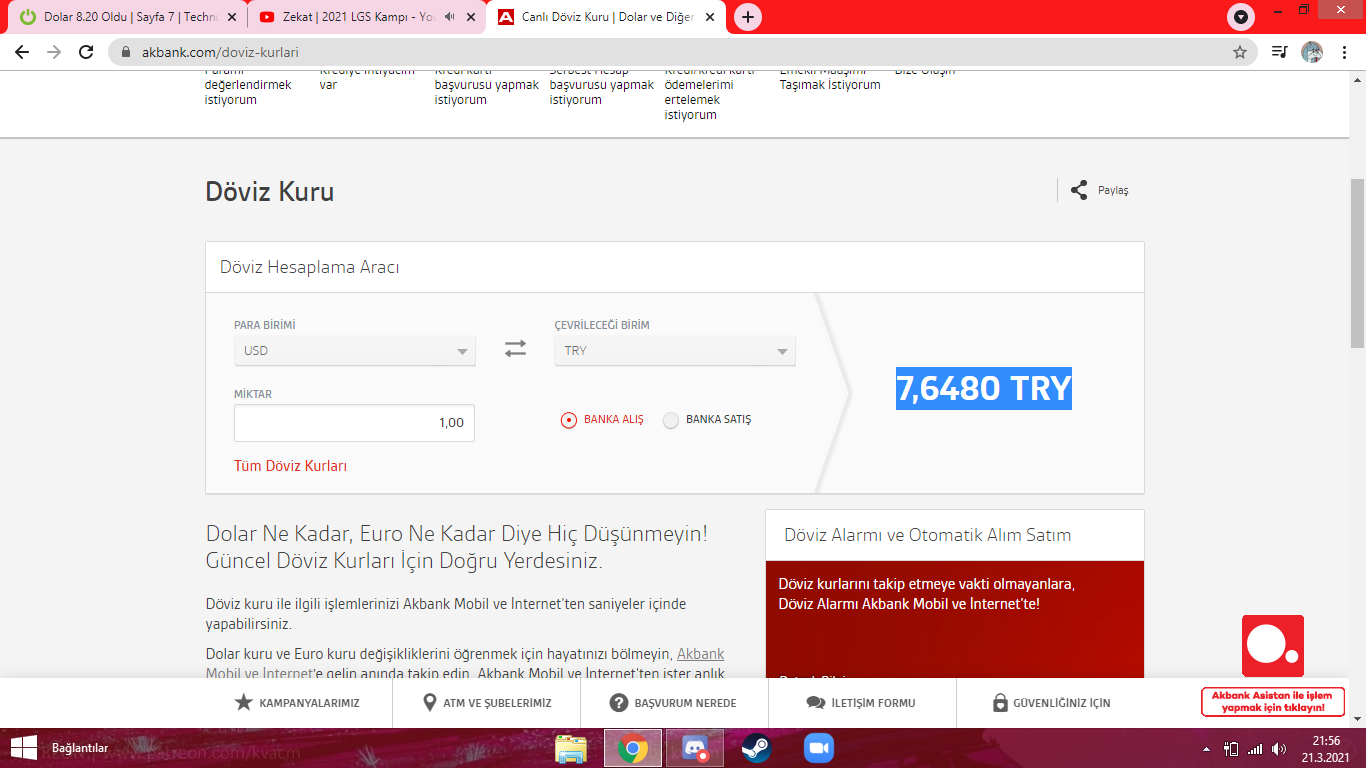Click the Paylaş share icon
The width and height of the screenshot is (1366, 768).
click(1079, 190)
